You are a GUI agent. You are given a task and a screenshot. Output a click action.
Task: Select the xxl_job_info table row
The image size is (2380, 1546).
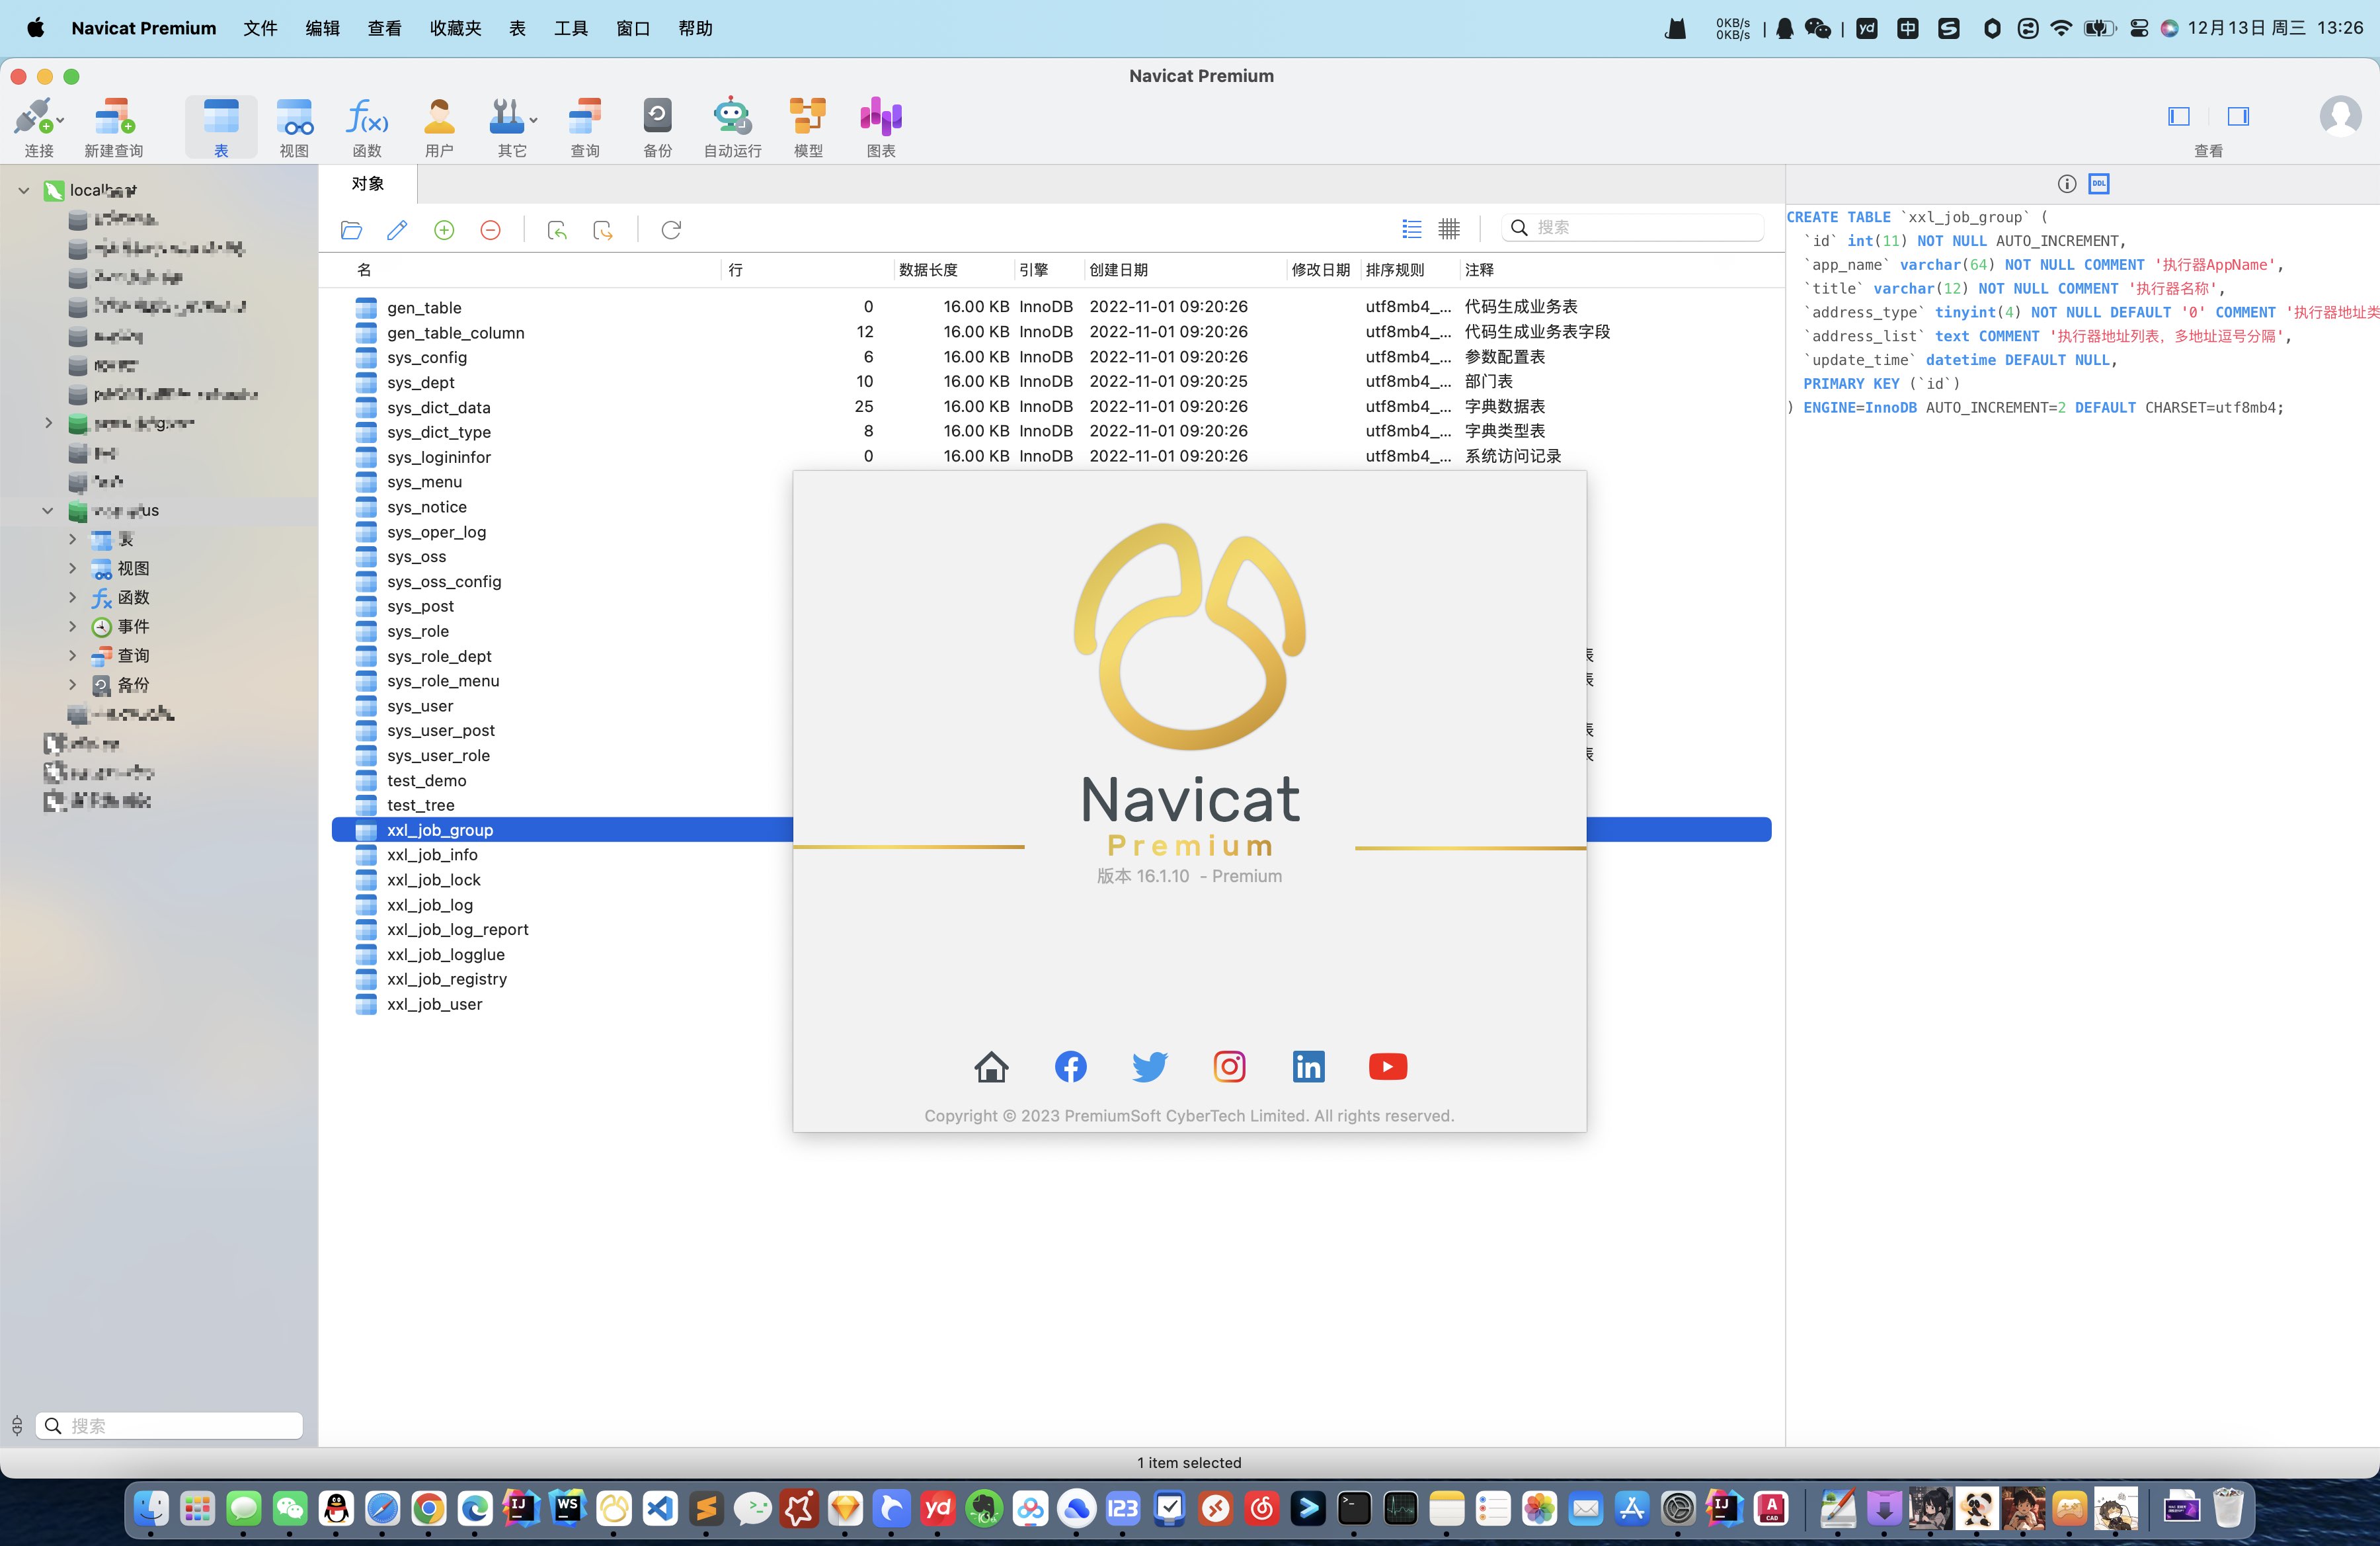point(1051,855)
